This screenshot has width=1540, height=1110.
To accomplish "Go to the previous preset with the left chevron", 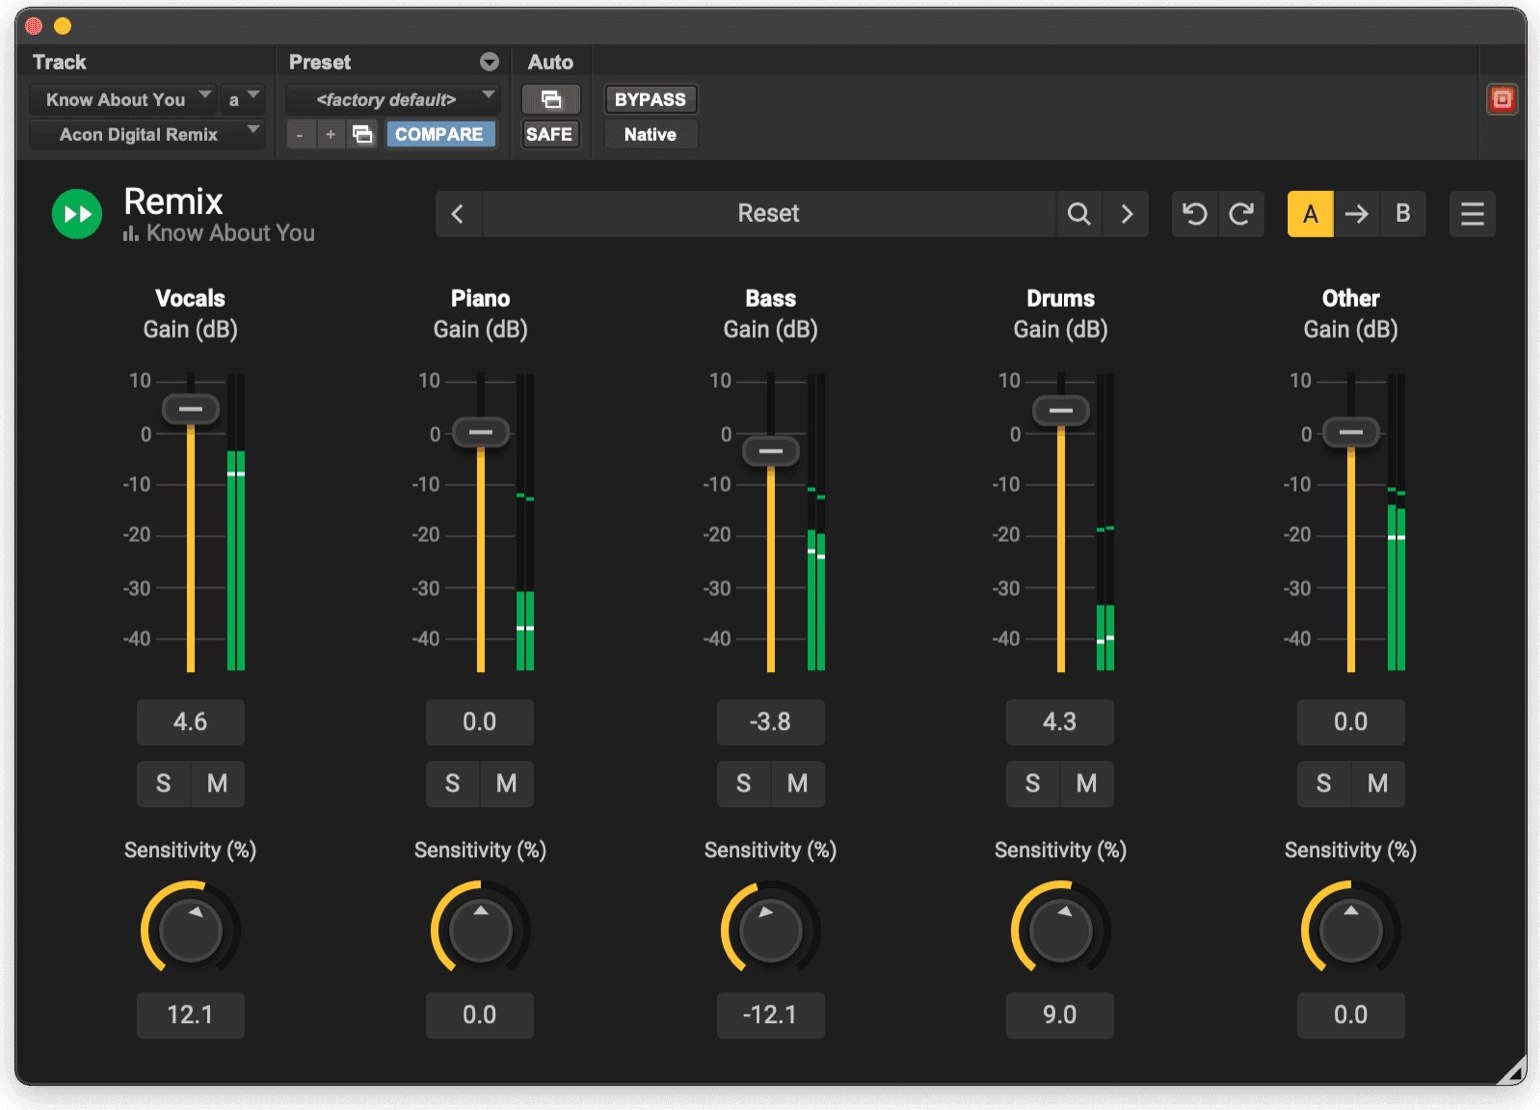I will 458,214.
